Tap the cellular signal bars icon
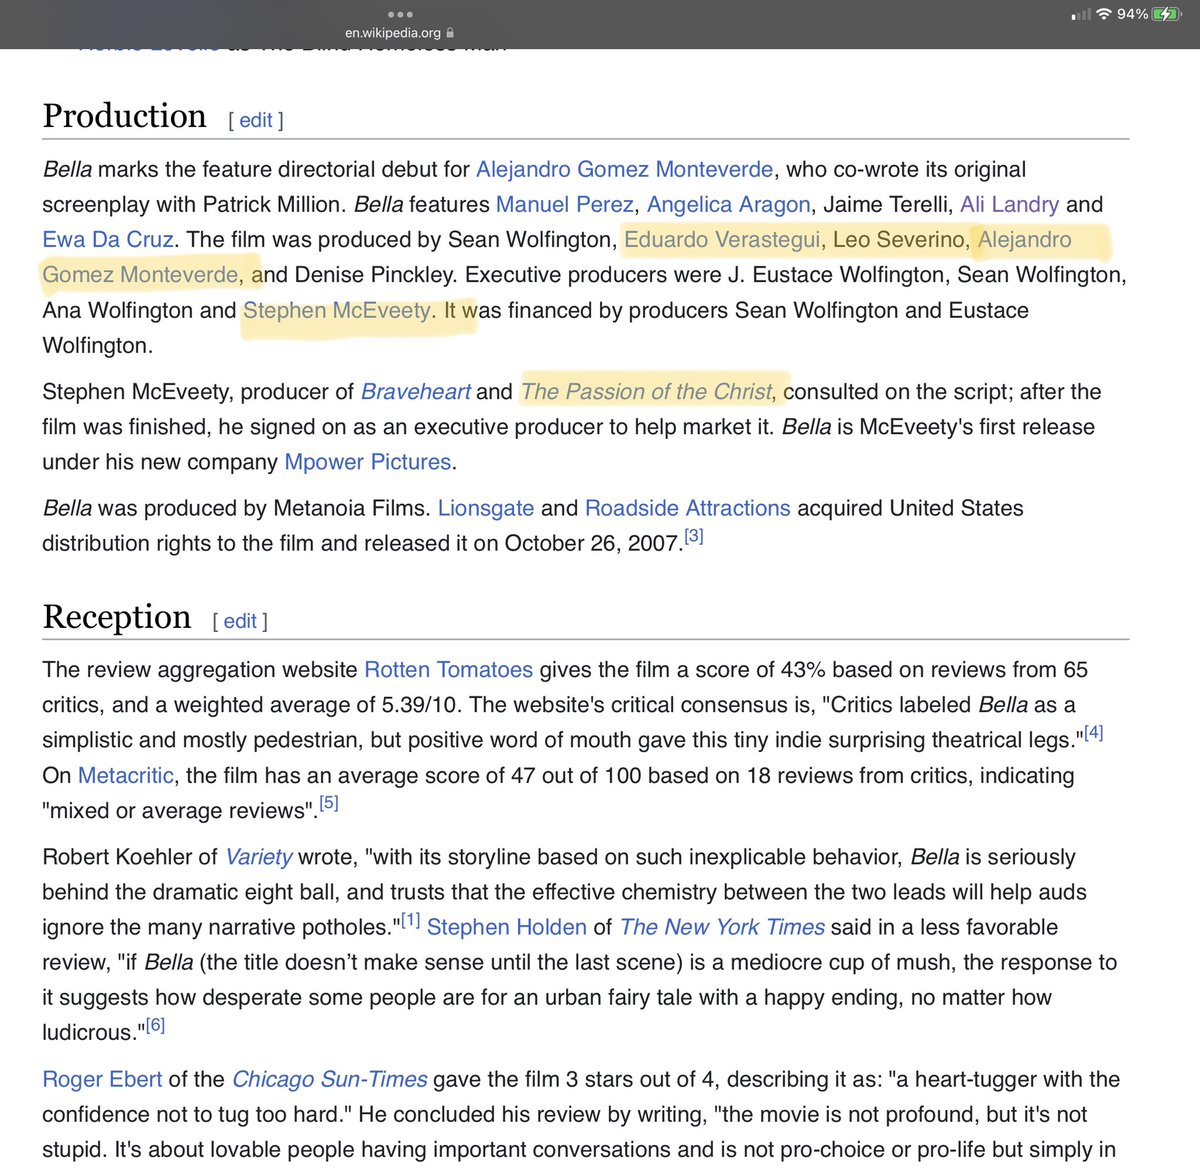This screenshot has width=1200, height=1175. pos(1081,15)
